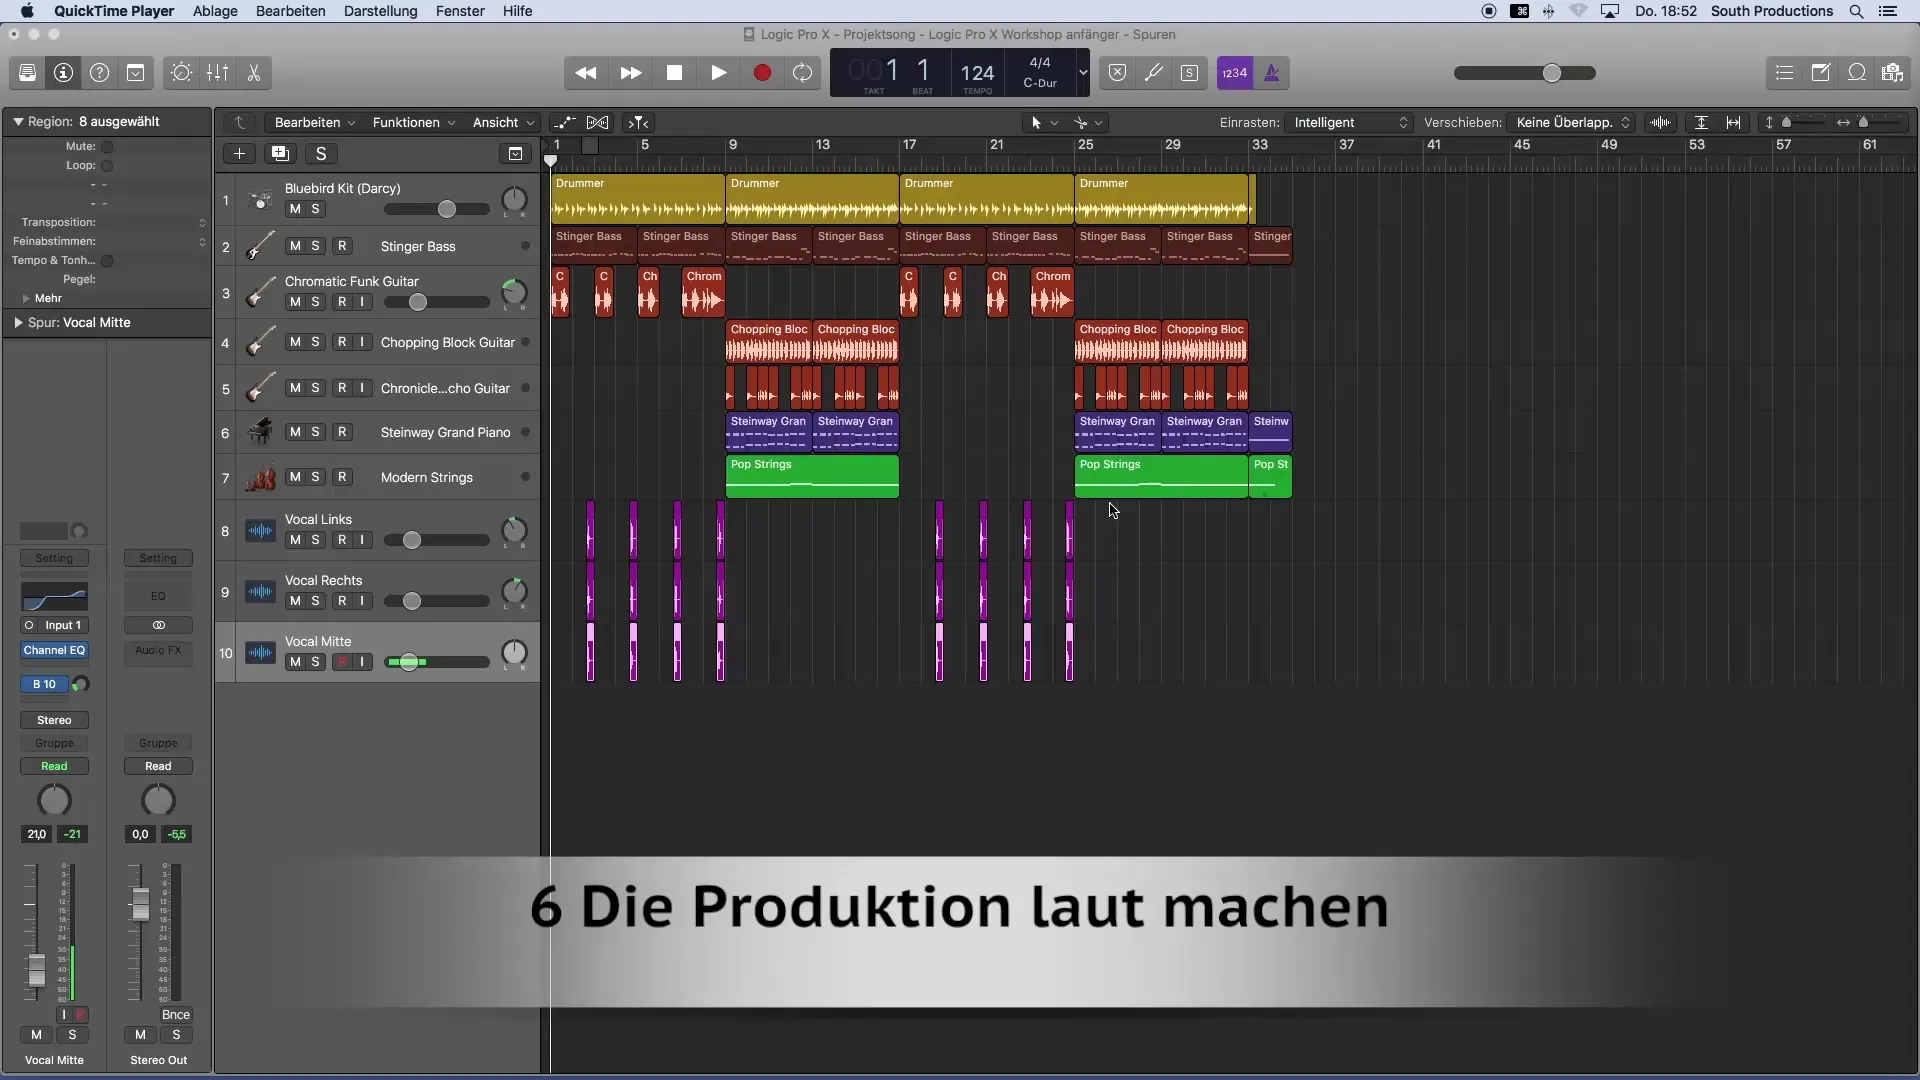Viewport: 1920px width, 1080px height.
Task: Click the Bnce bounce button
Action: [x=176, y=1015]
